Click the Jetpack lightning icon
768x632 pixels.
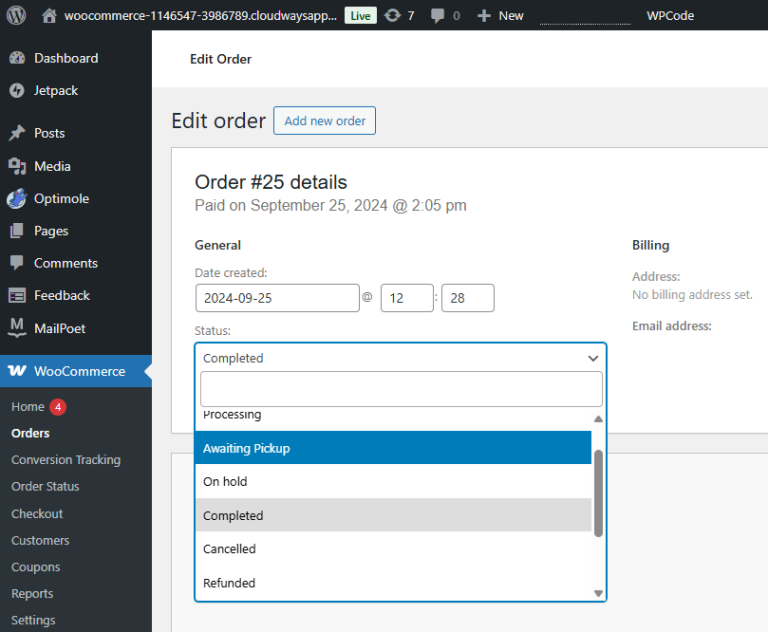coord(17,90)
